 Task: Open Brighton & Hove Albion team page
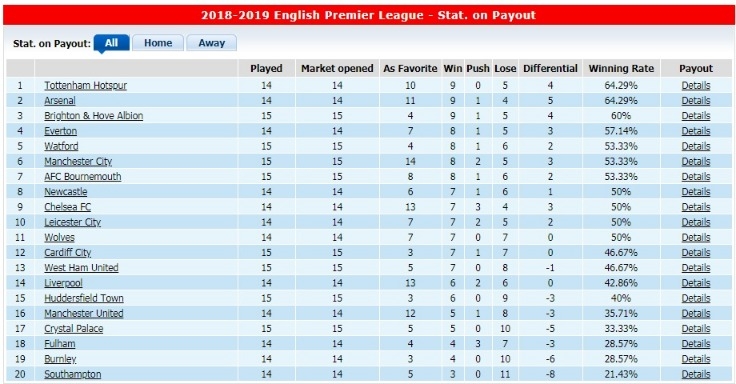click(93, 115)
